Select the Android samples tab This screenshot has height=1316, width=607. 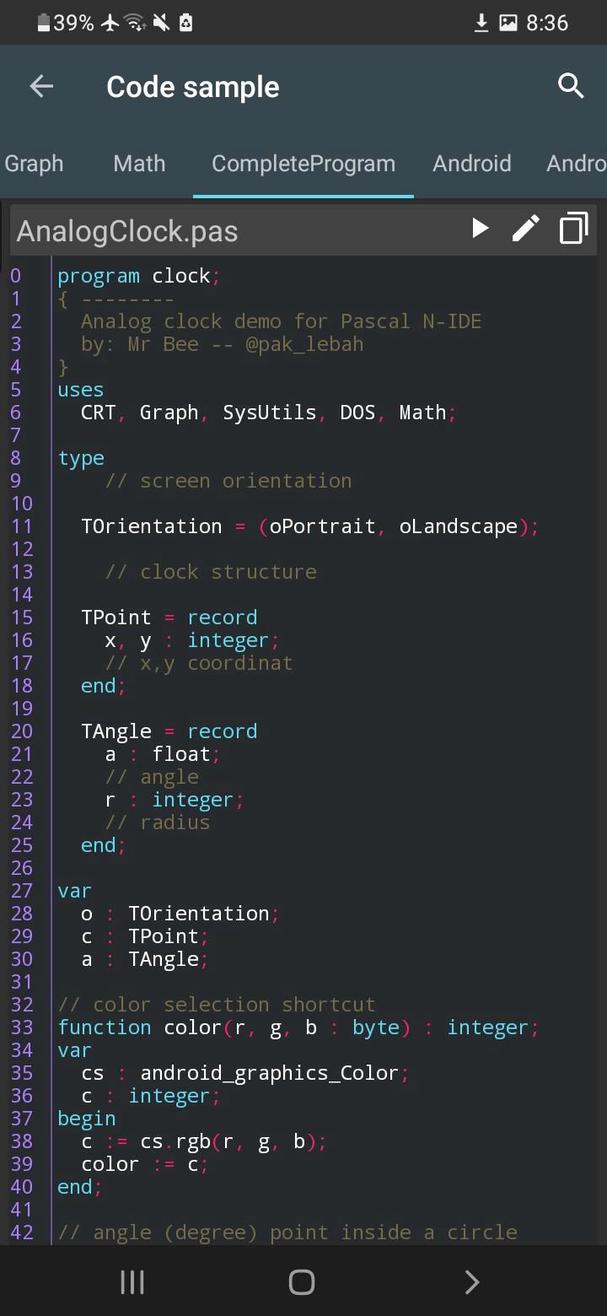pyautogui.click(x=471, y=163)
